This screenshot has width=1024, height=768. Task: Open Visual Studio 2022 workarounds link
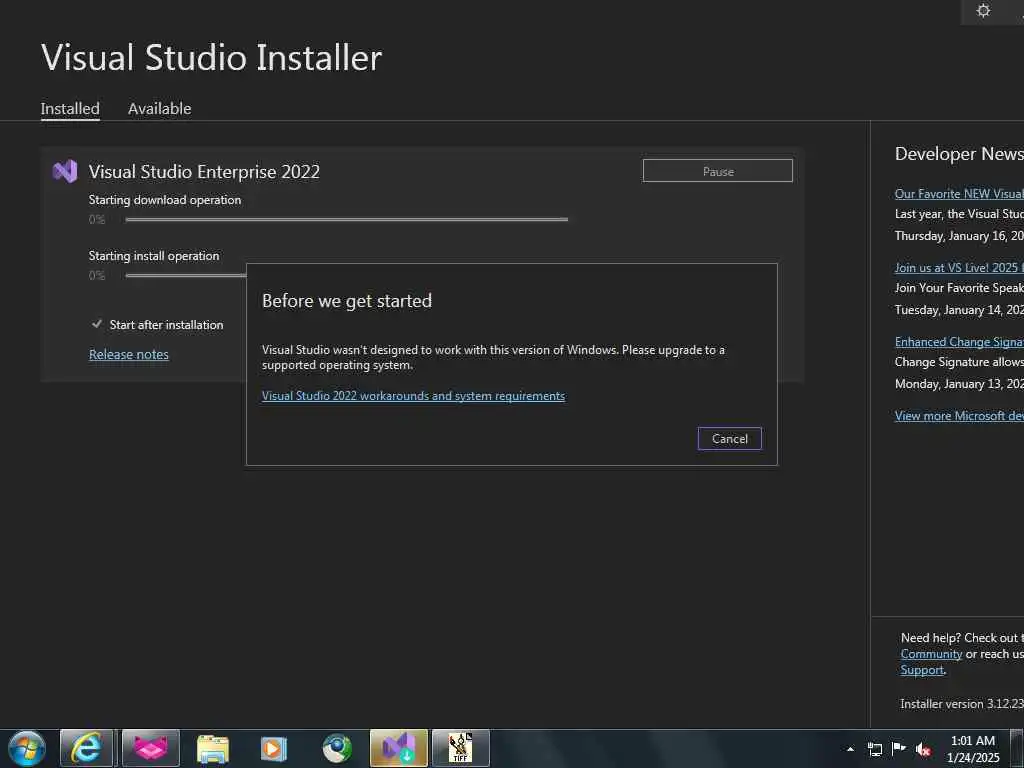pos(413,396)
